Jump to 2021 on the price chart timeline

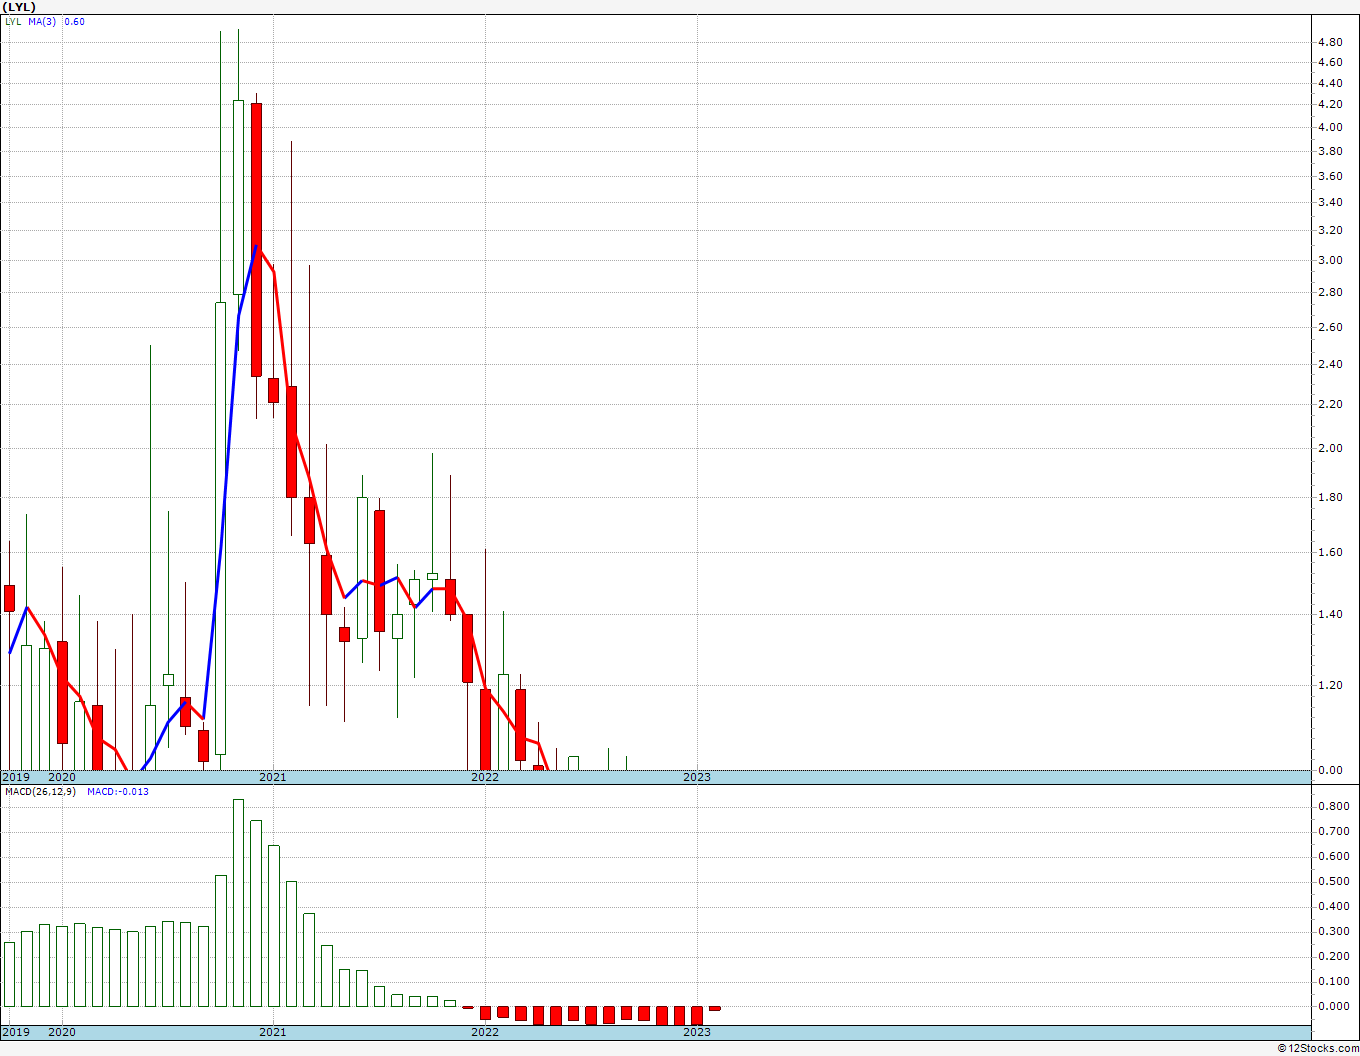(273, 777)
